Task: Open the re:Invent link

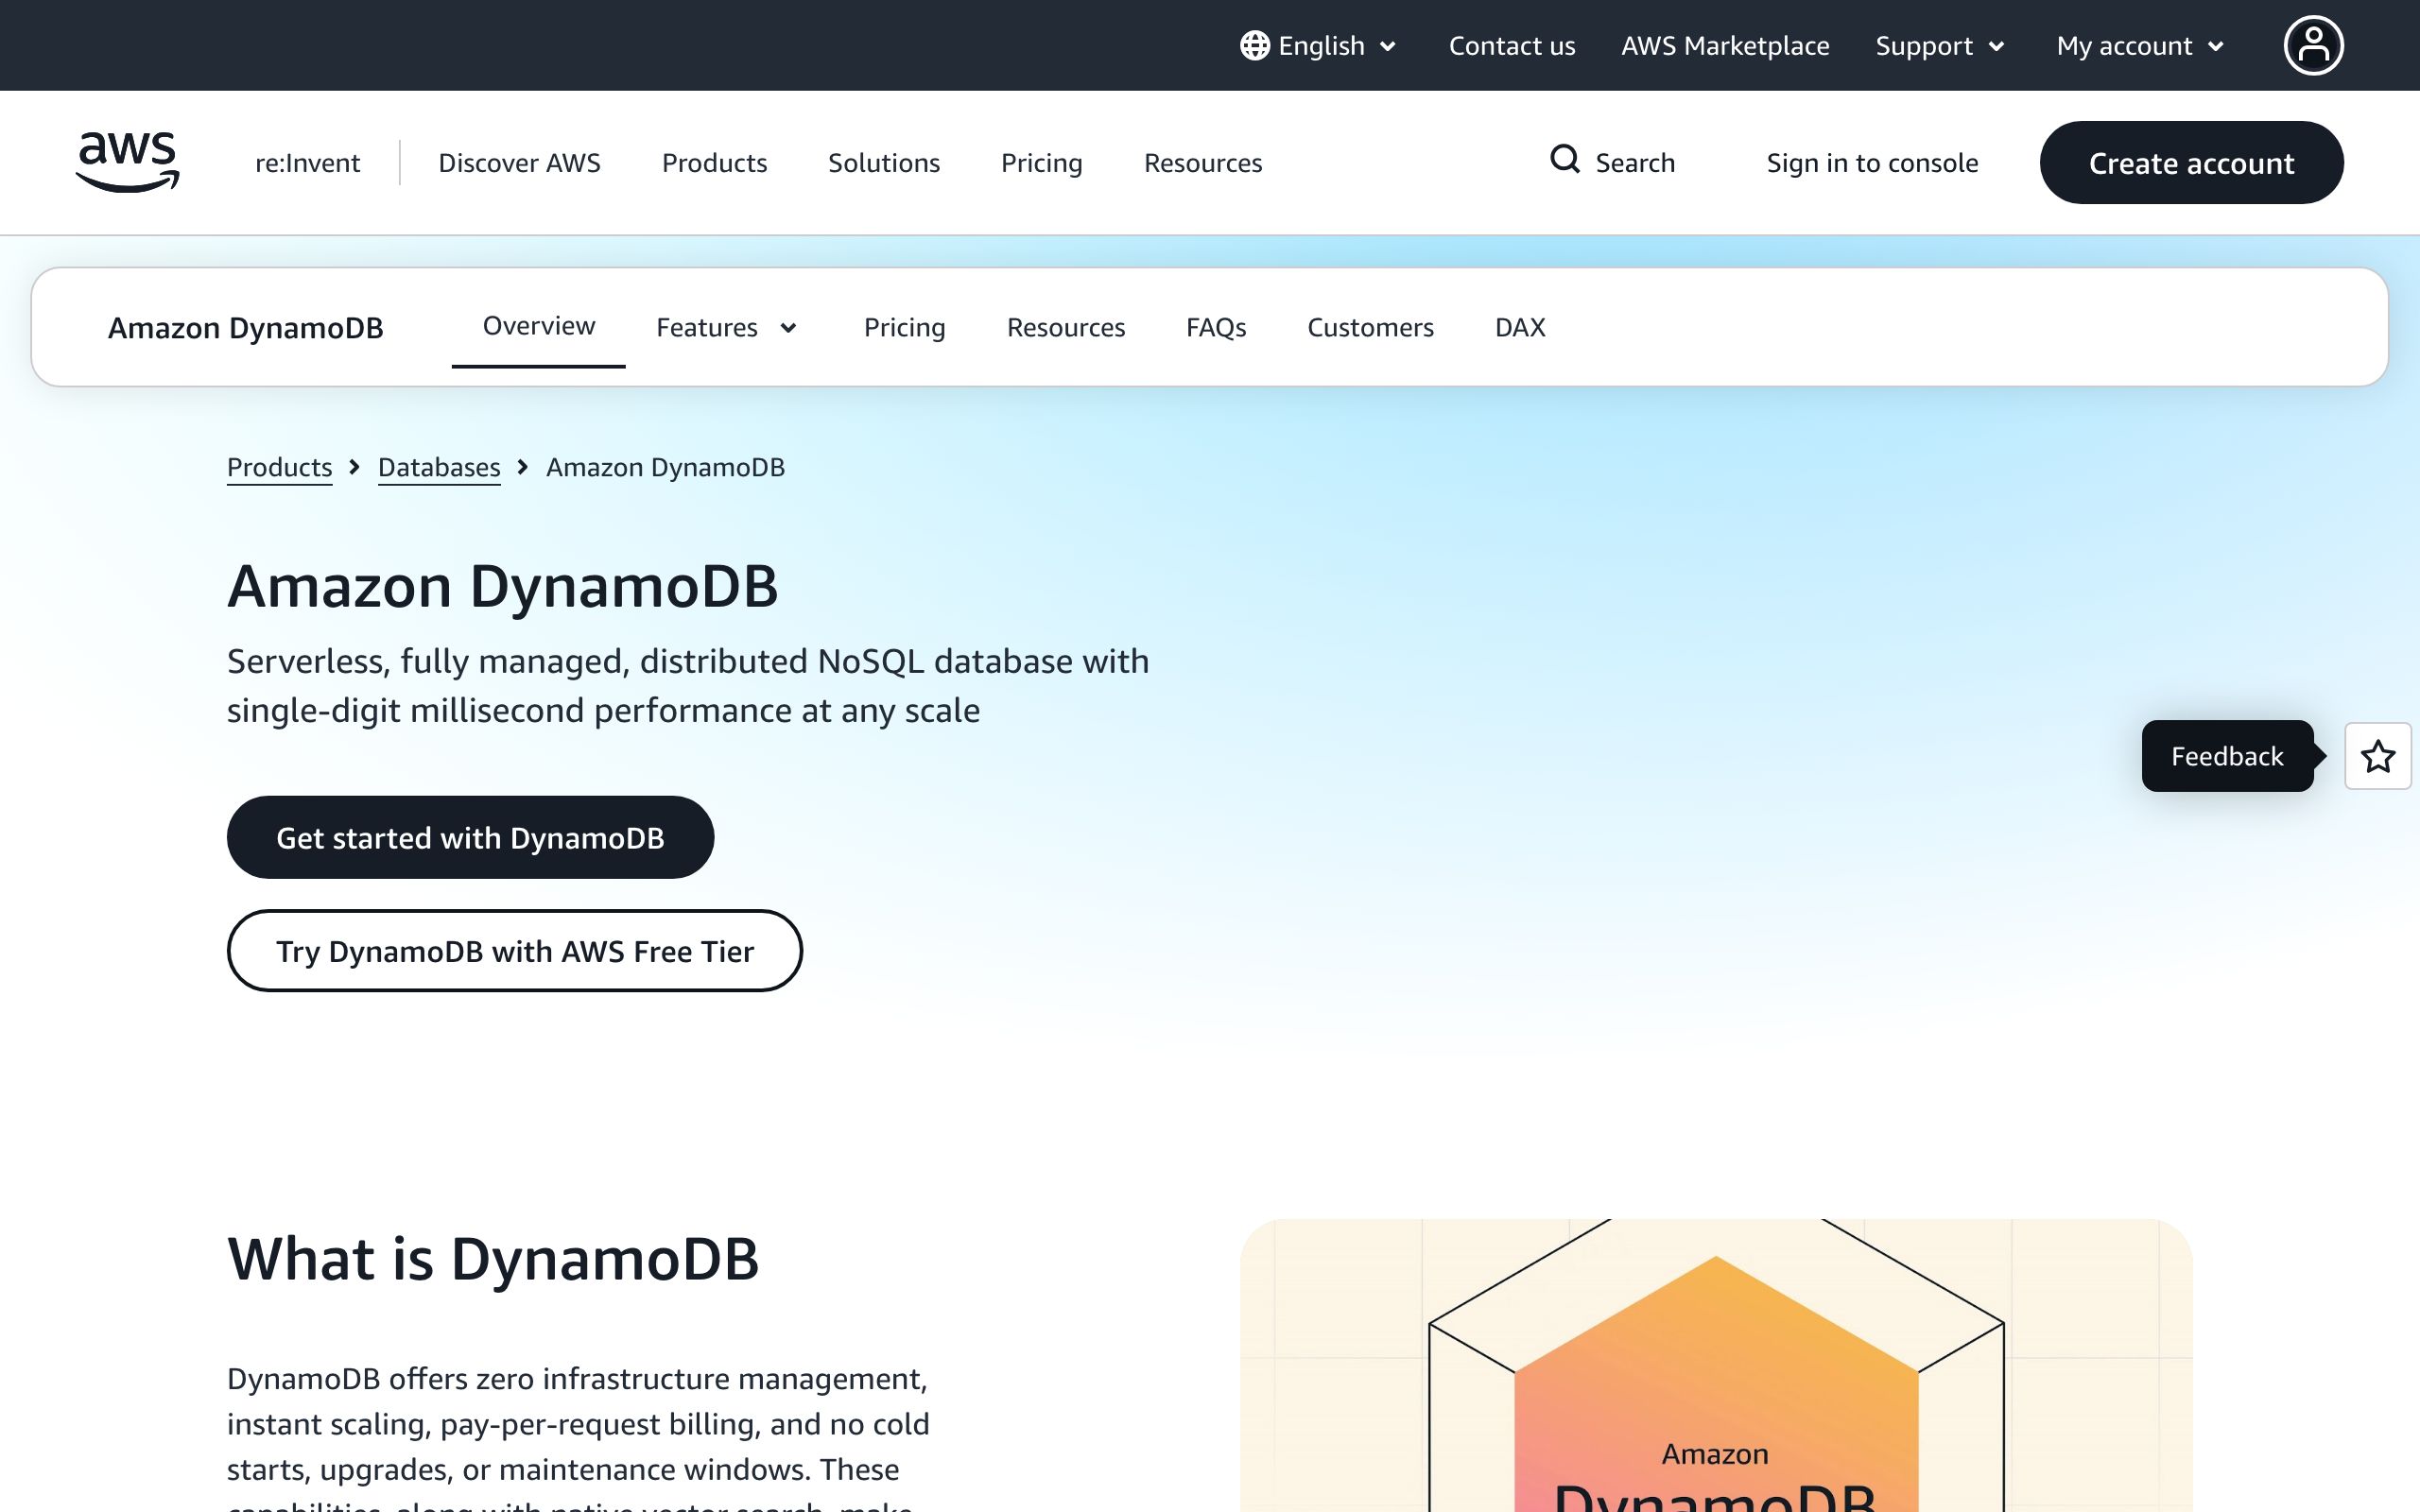Action: point(307,163)
